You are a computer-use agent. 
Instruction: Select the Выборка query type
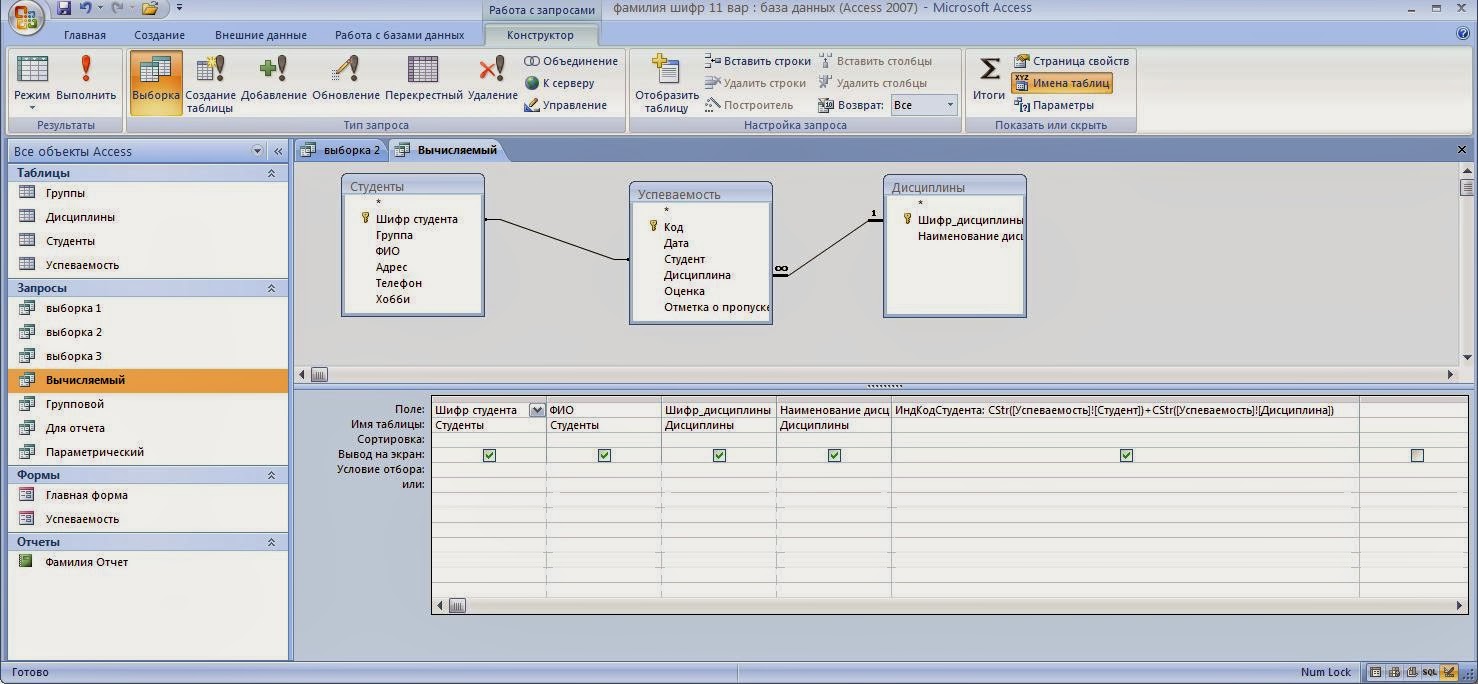(156, 83)
